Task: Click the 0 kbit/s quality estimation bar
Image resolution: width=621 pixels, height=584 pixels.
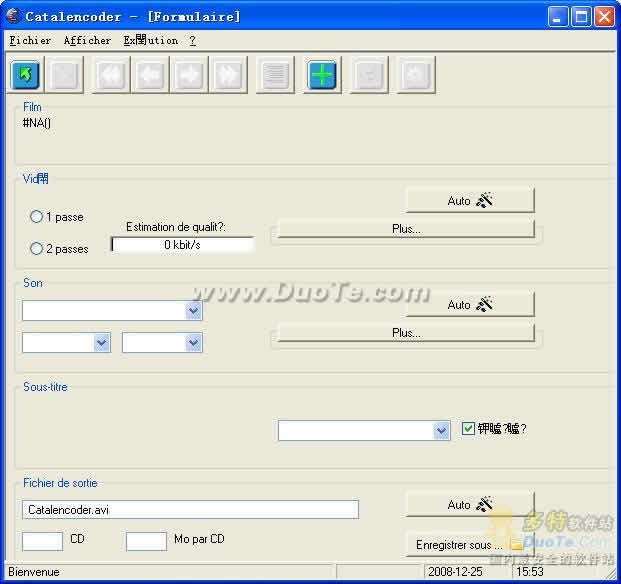Action: [183, 245]
